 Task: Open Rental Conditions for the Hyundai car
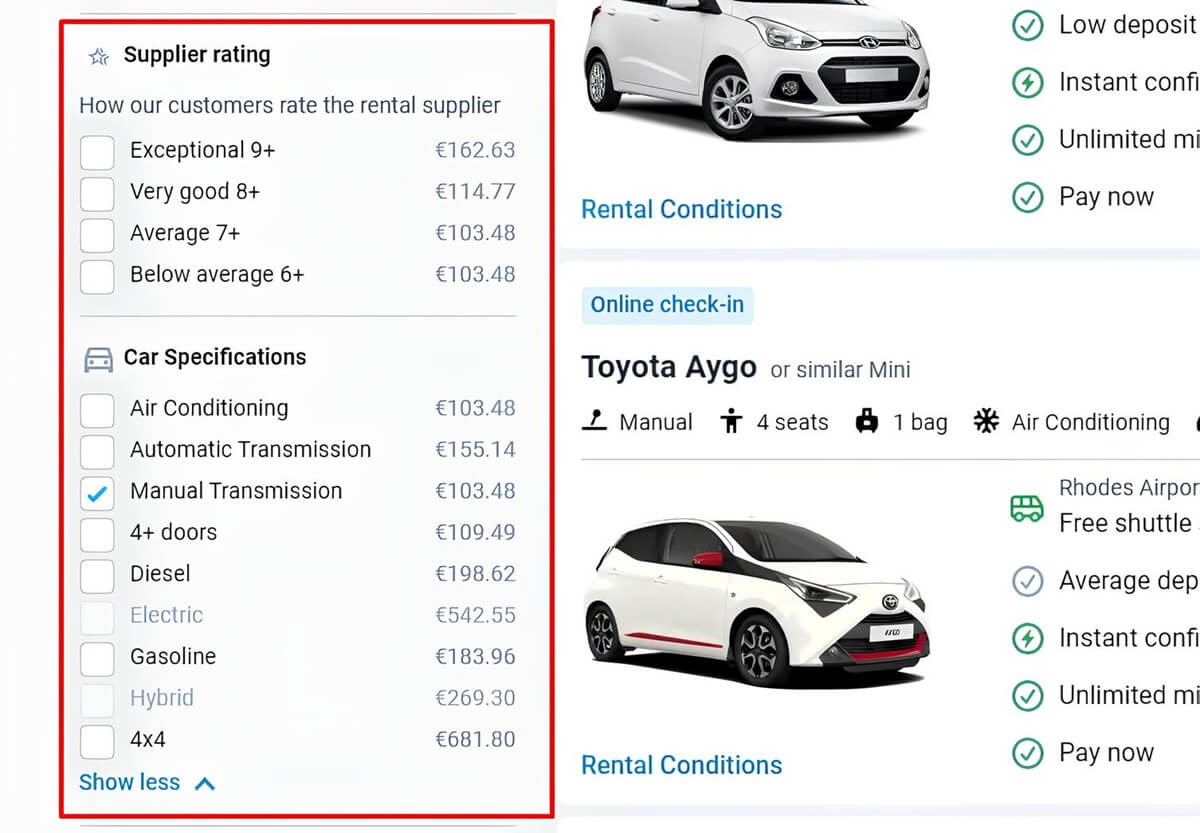coord(681,209)
